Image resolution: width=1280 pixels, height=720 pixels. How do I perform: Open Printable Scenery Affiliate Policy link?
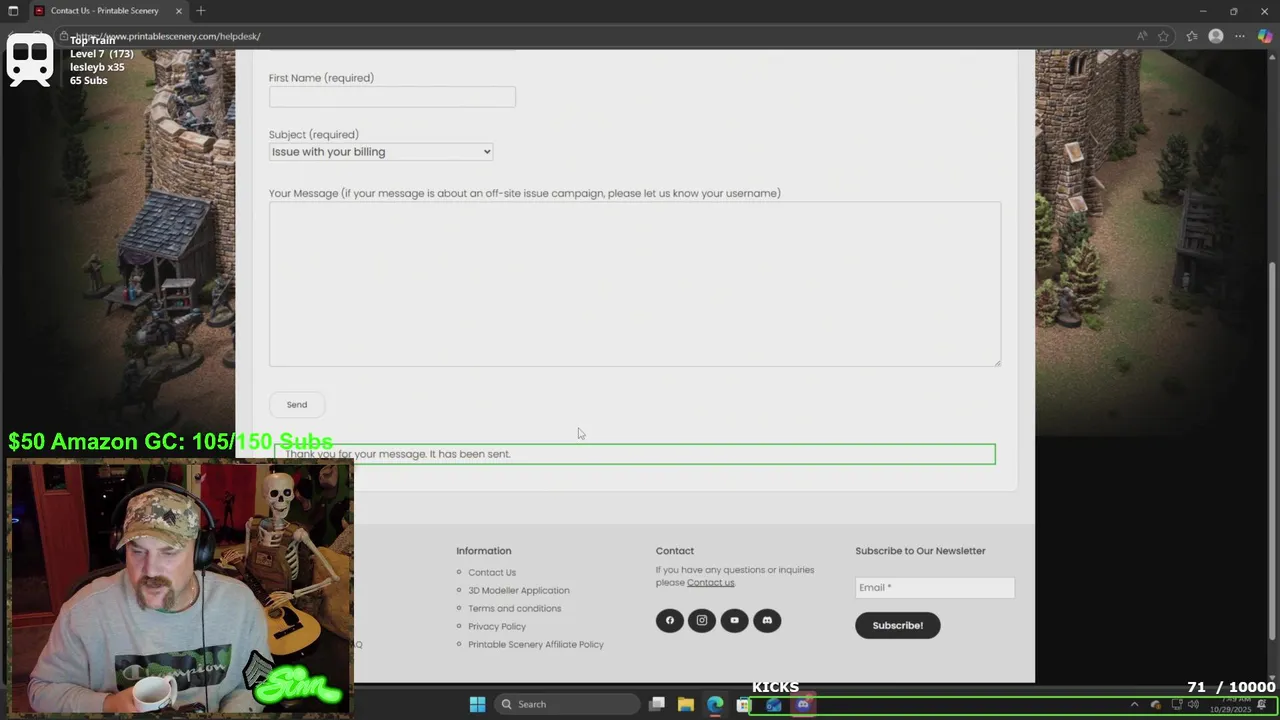(536, 645)
